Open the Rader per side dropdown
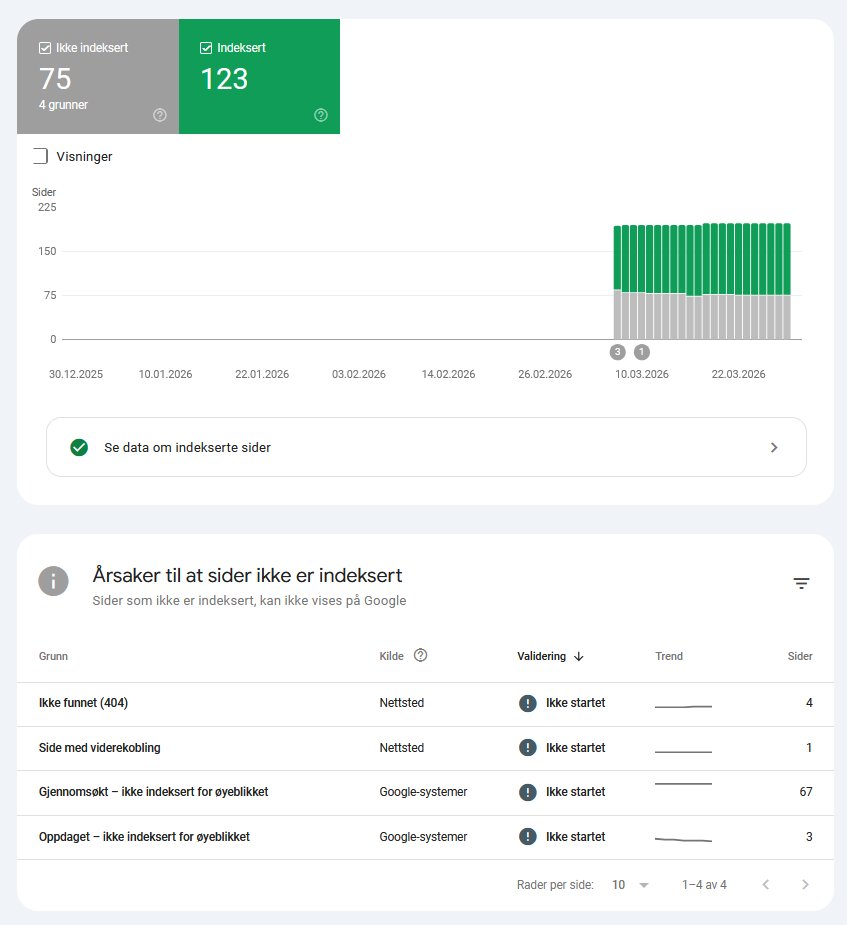The image size is (847, 925). (627, 884)
